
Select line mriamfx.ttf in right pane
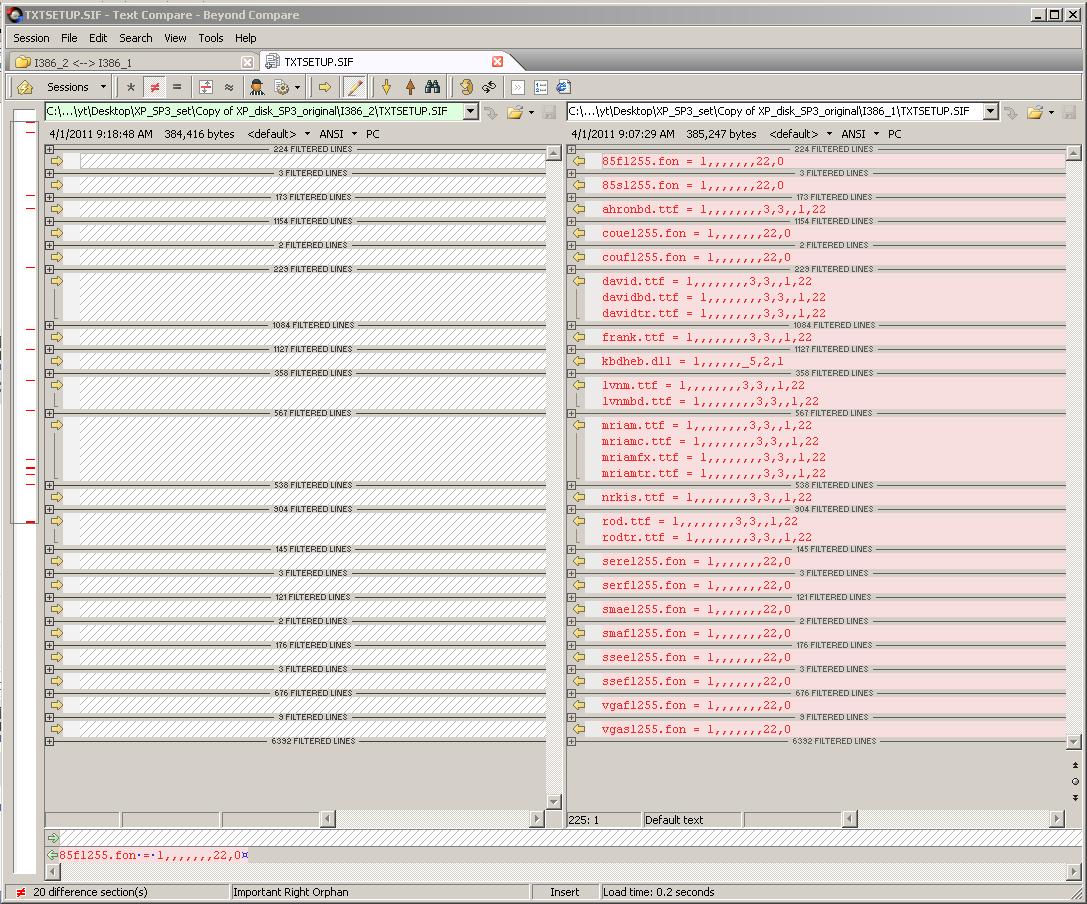click(833, 458)
